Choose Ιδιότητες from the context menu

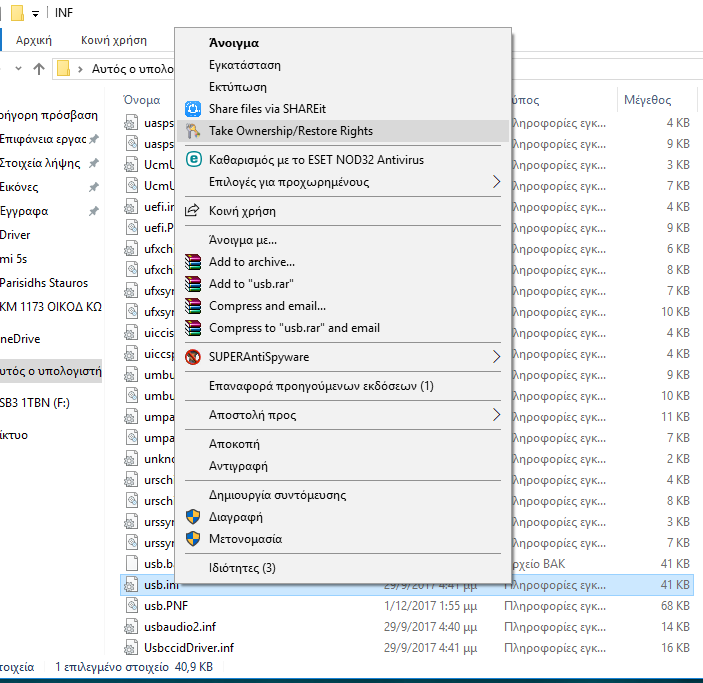[x=242, y=568]
